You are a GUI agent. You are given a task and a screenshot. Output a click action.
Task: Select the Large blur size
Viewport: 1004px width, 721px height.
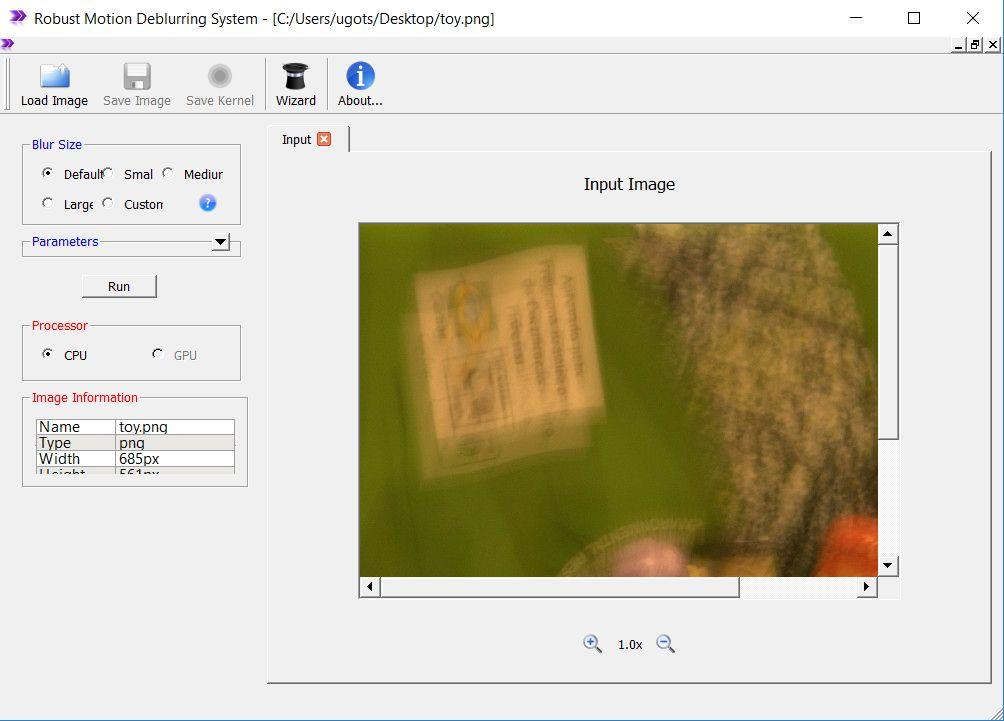47,203
